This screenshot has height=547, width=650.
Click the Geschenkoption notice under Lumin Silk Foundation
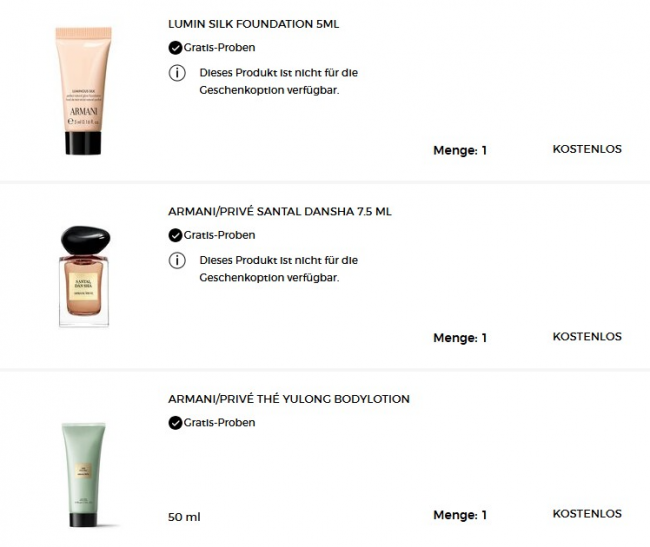click(x=279, y=81)
